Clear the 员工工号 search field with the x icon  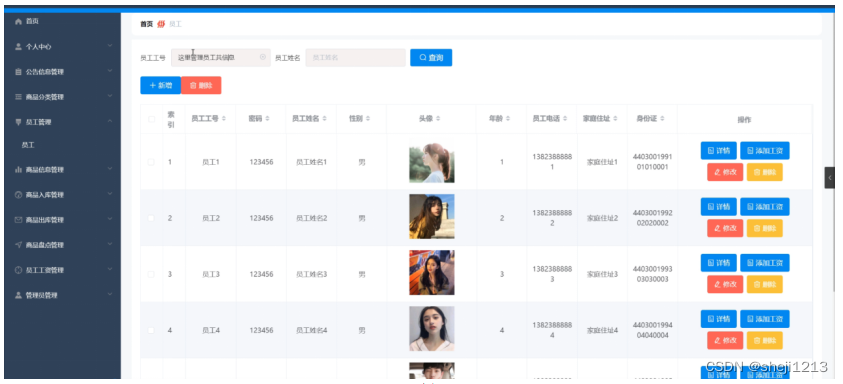pos(263,57)
